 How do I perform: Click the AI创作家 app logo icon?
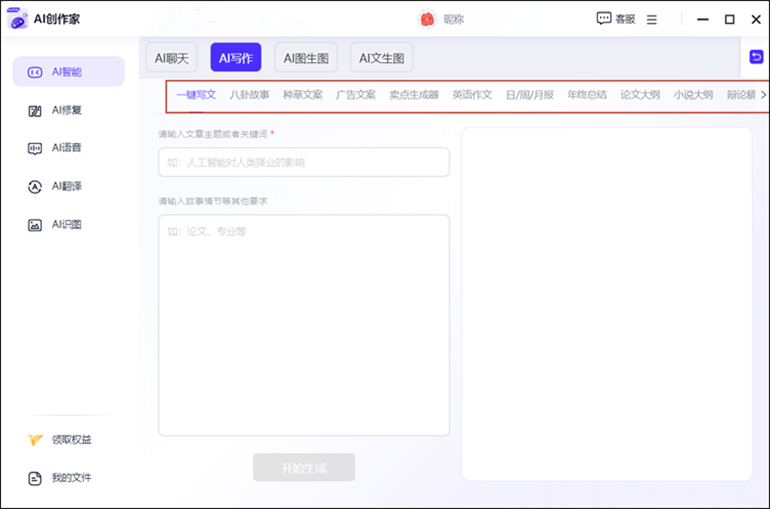click(x=17, y=19)
